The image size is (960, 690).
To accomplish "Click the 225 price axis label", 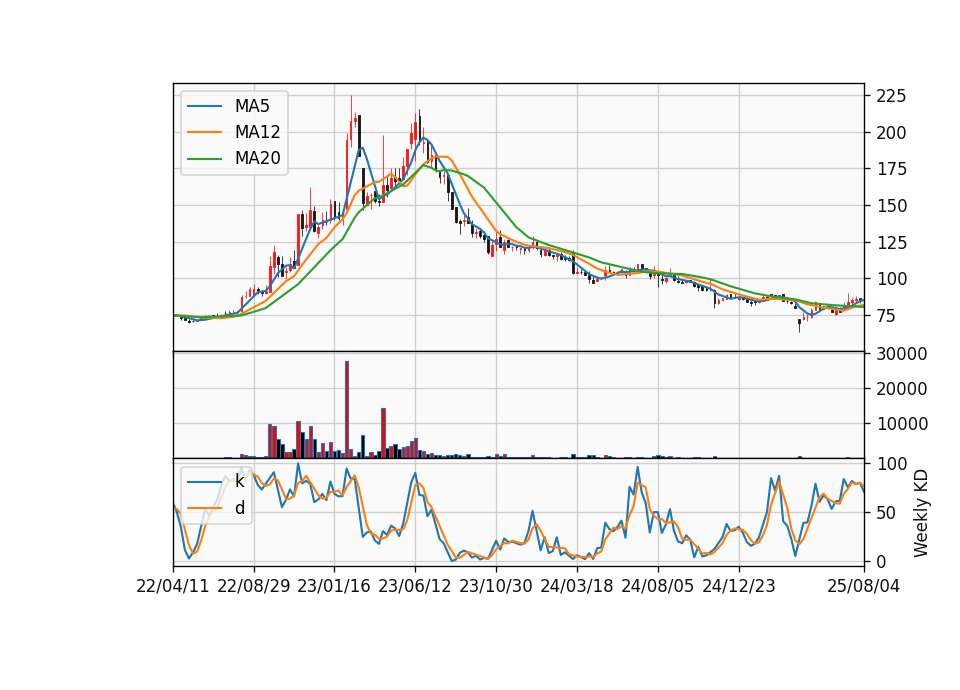I will [x=891, y=96].
